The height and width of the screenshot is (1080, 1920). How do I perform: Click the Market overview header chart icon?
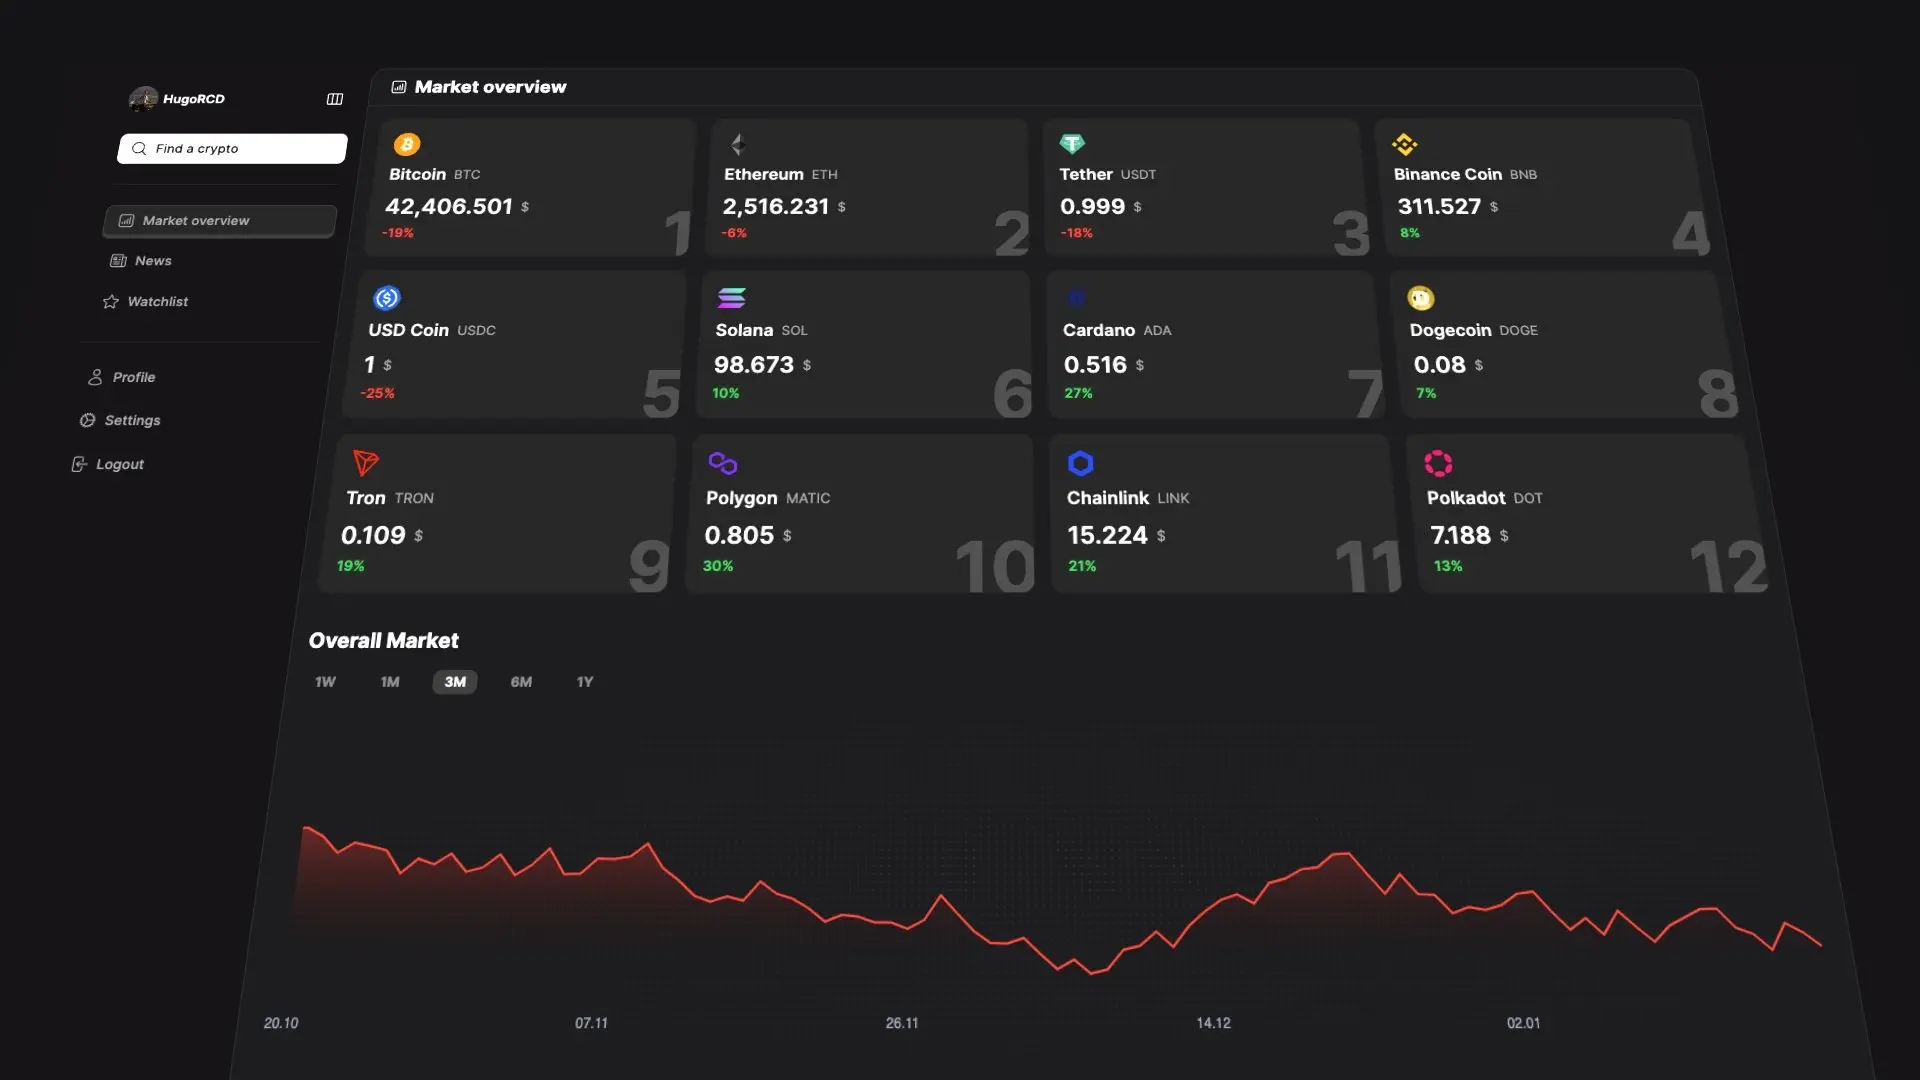[399, 87]
